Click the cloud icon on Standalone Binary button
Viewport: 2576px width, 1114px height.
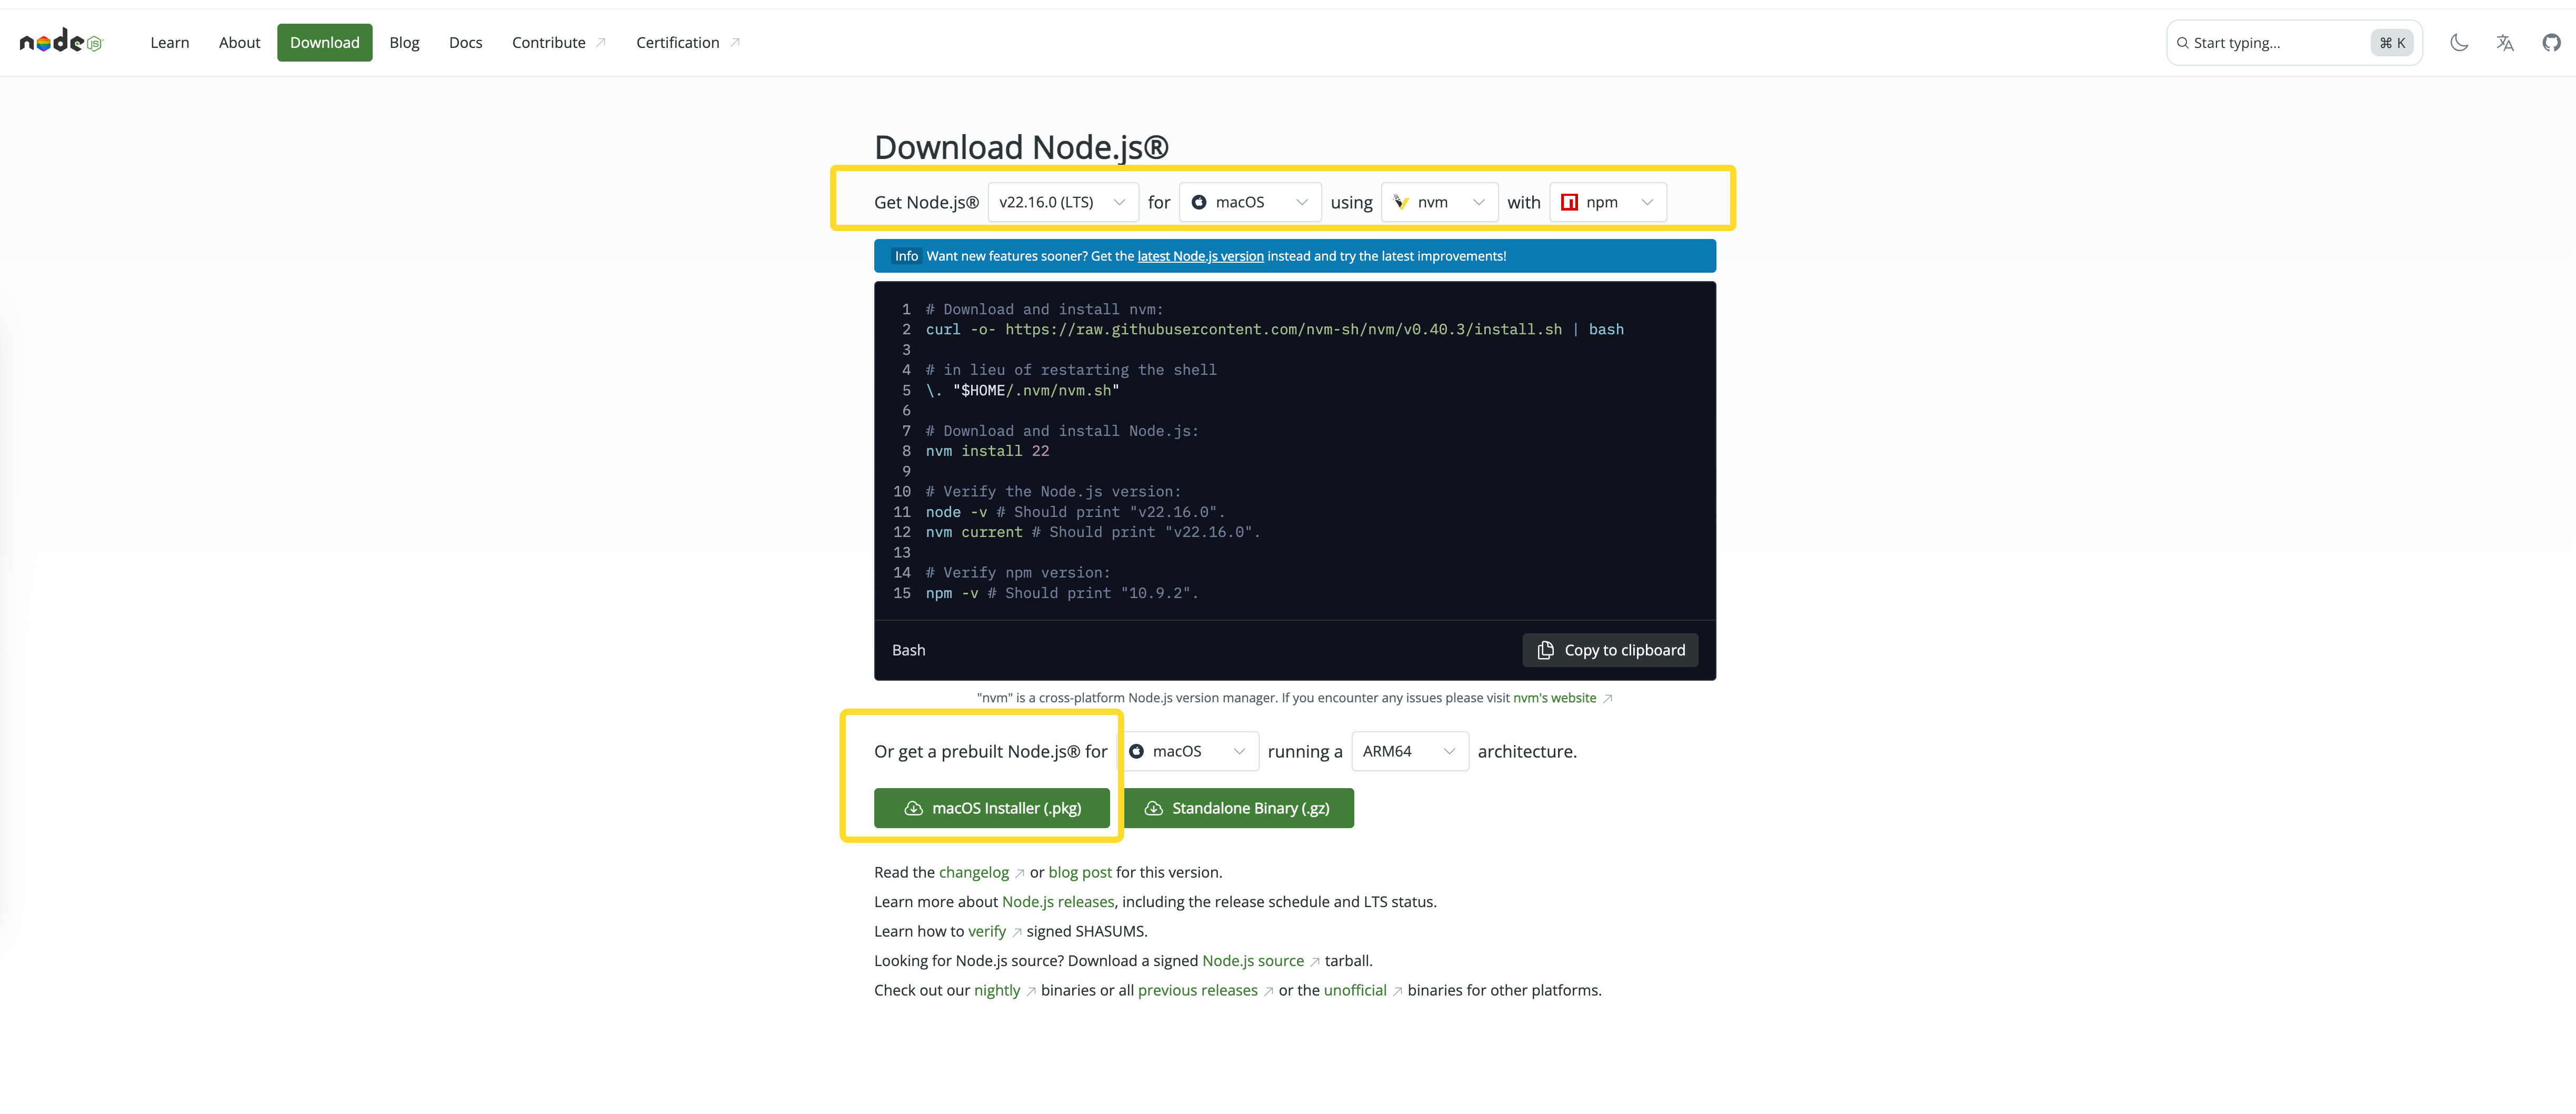pos(1153,808)
